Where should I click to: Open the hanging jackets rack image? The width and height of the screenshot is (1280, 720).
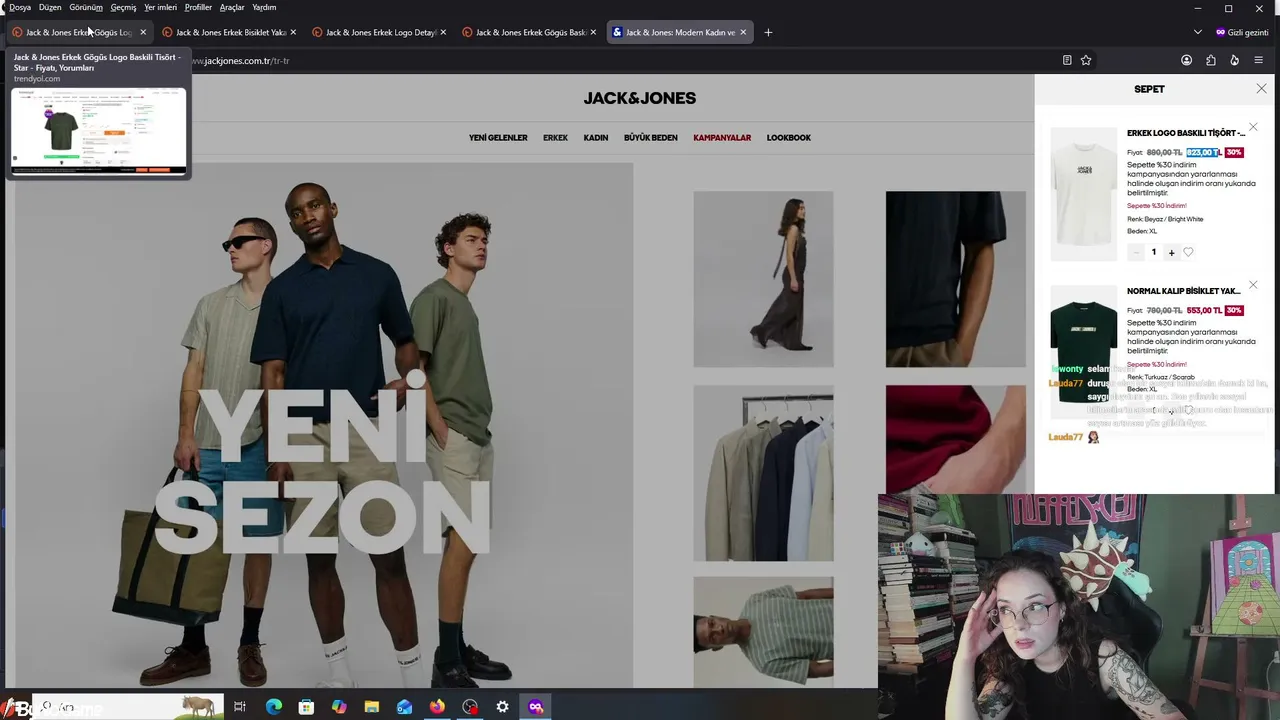(x=763, y=473)
